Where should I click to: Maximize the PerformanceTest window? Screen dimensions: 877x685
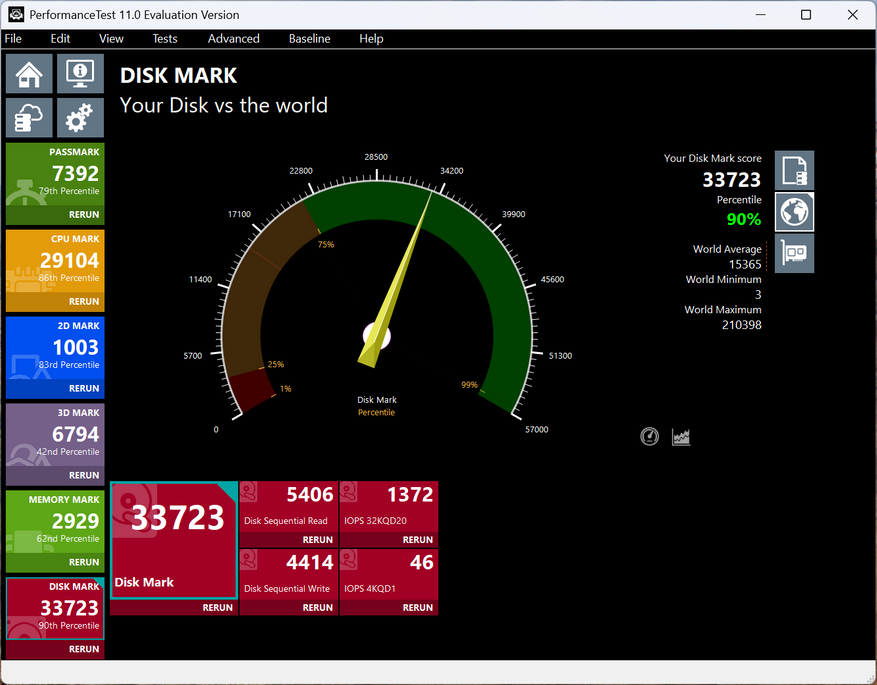pos(806,15)
